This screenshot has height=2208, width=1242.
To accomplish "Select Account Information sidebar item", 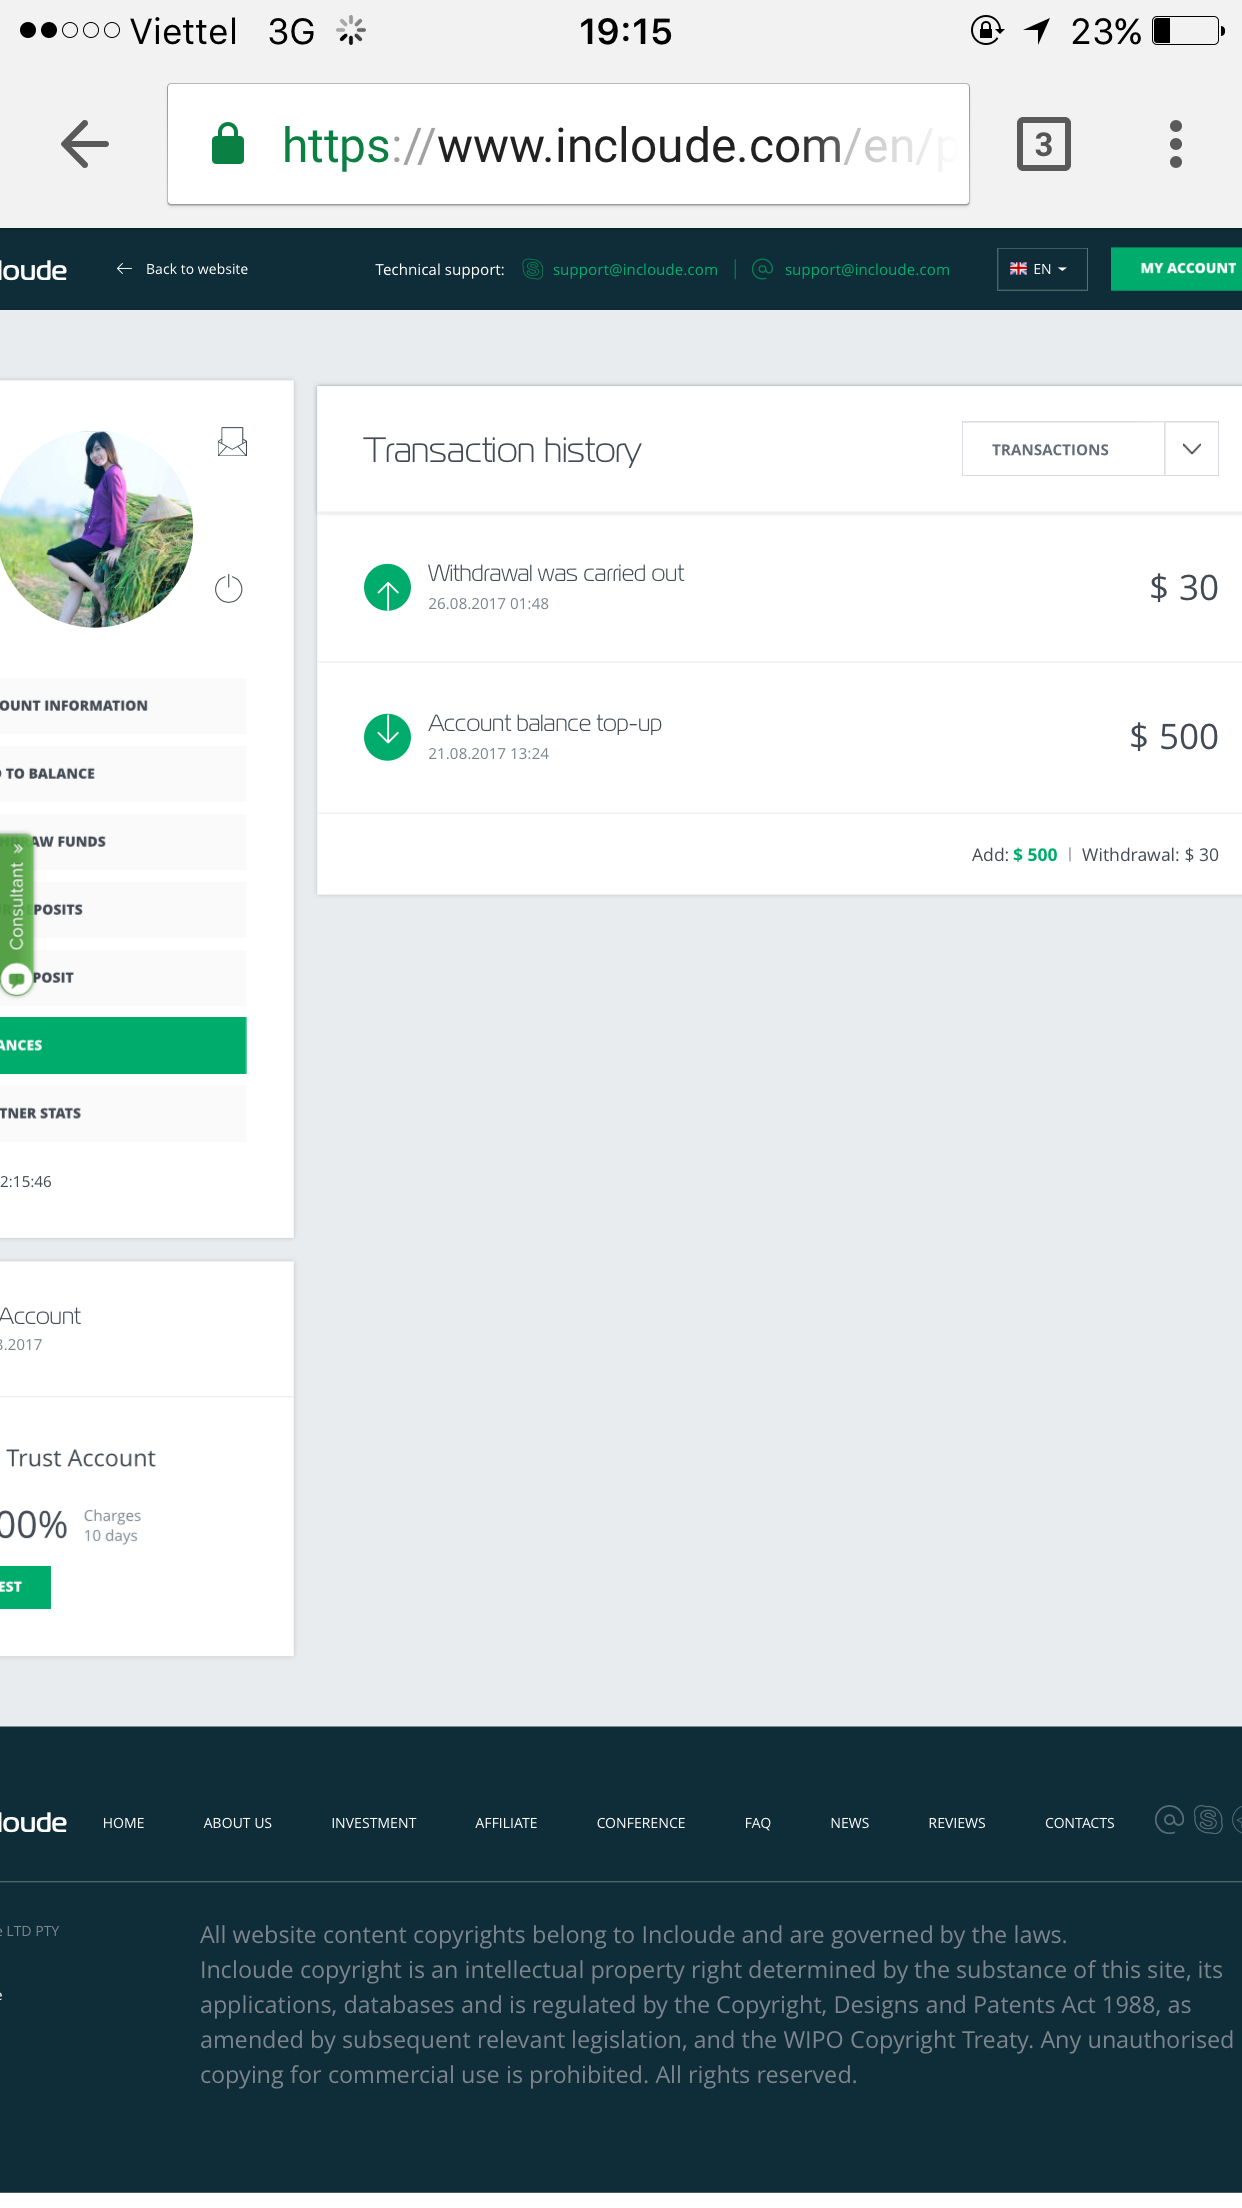I will (120, 706).
